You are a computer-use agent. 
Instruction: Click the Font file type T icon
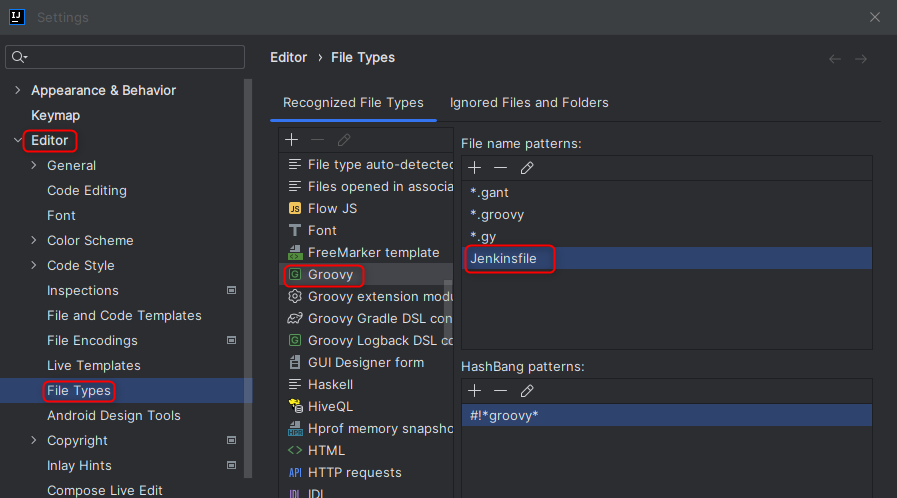295,230
